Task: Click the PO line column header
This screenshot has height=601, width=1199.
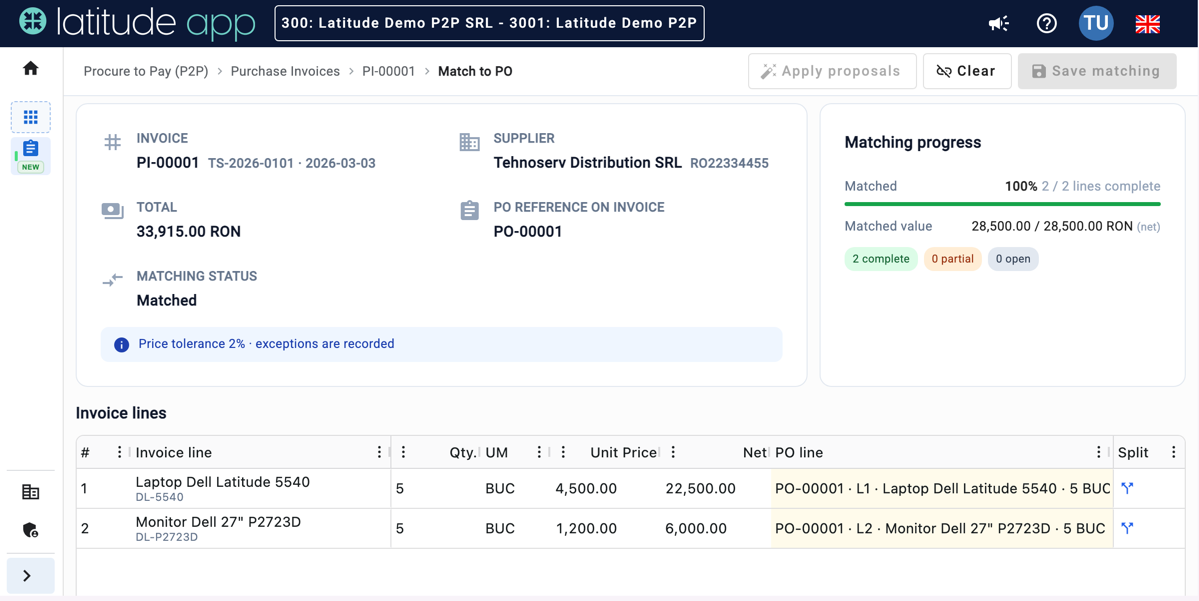Action: coord(799,453)
